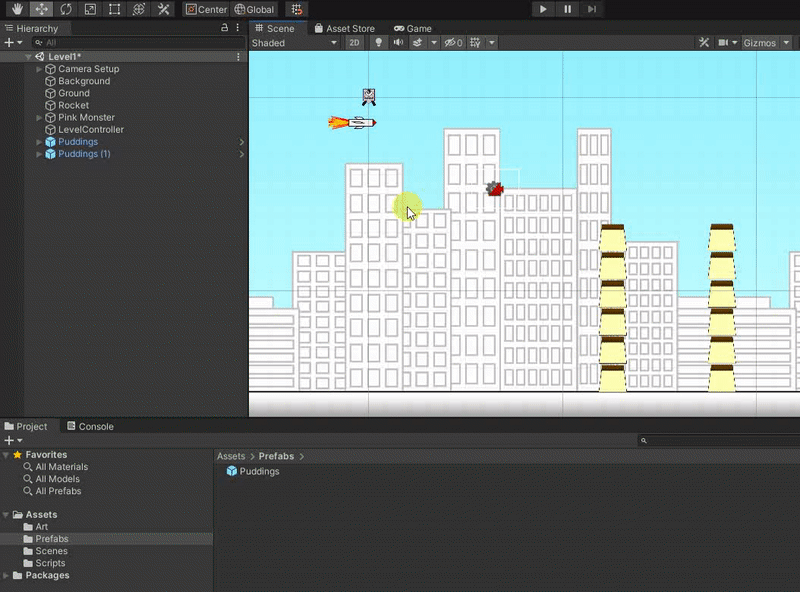The width and height of the screenshot is (800, 592).
Task: Select the Hand tool
Action: point(16,9)
